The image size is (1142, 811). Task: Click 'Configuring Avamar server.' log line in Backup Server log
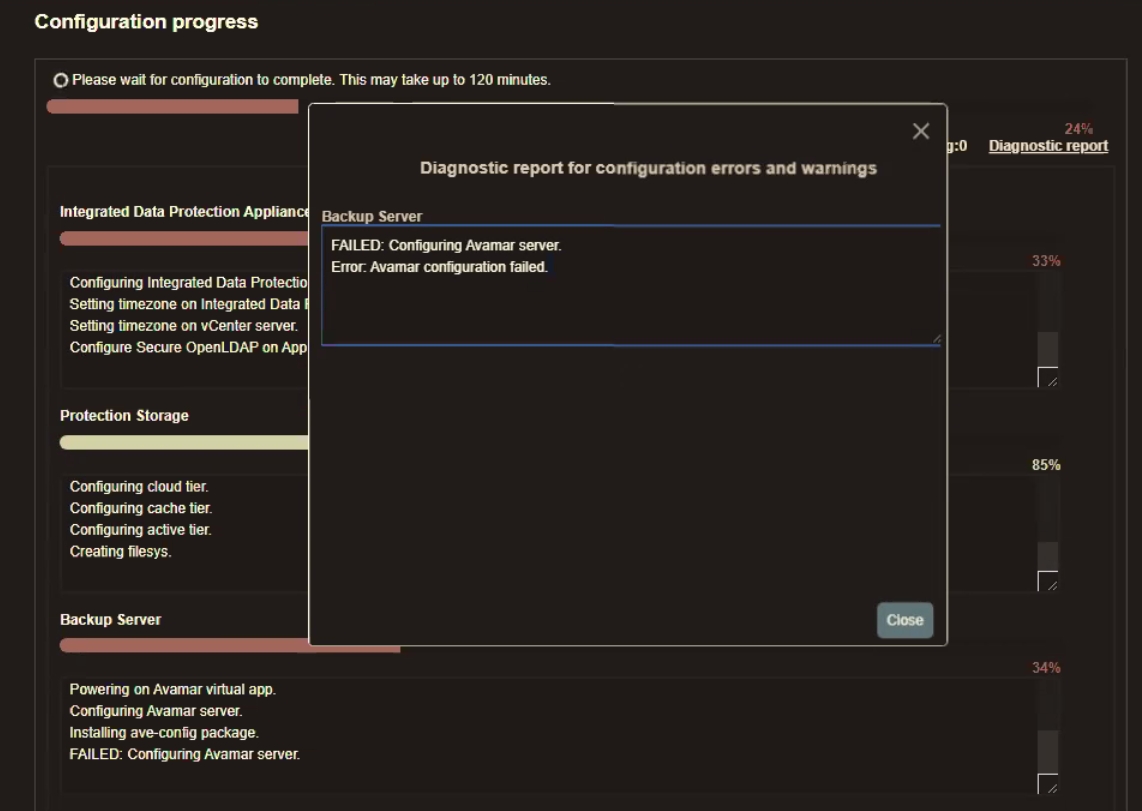[156, 711]
